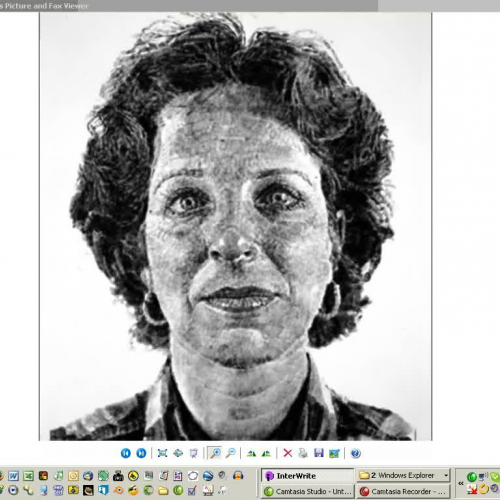
Task: Open the blue globe icon next to Audacity
Action: [x=208, y=476]
